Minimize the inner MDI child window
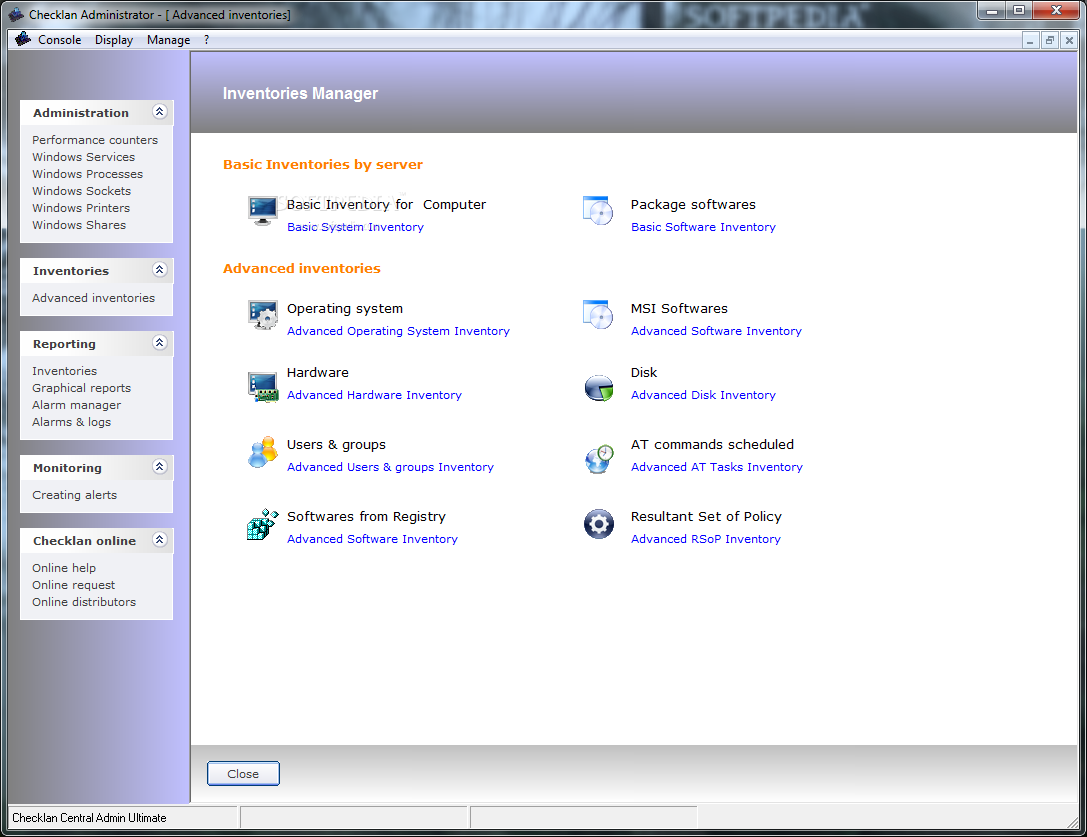 1030,40
